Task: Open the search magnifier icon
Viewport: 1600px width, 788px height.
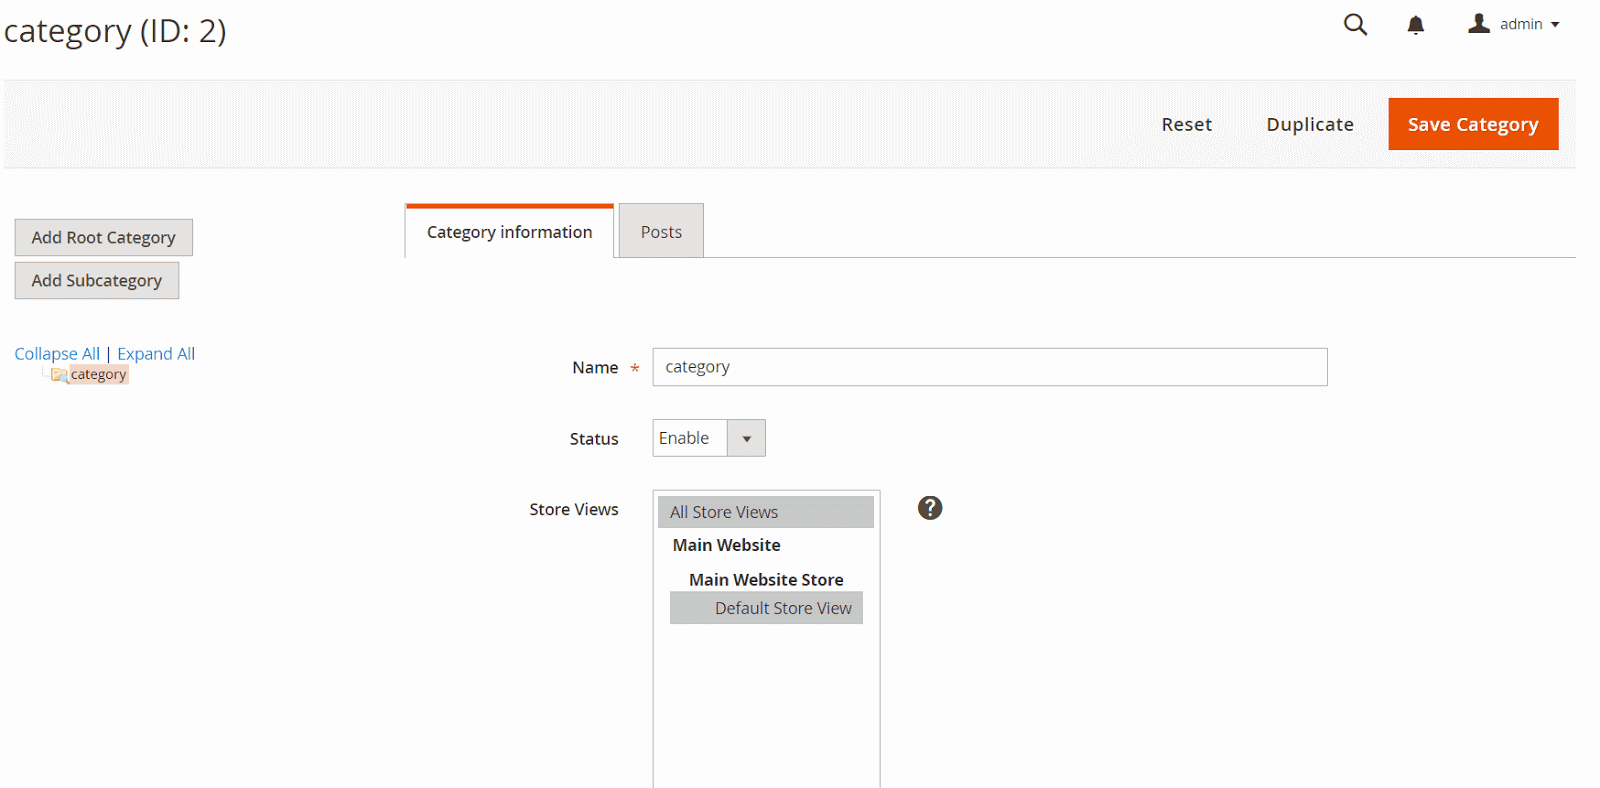Action: pos(1355,24)
